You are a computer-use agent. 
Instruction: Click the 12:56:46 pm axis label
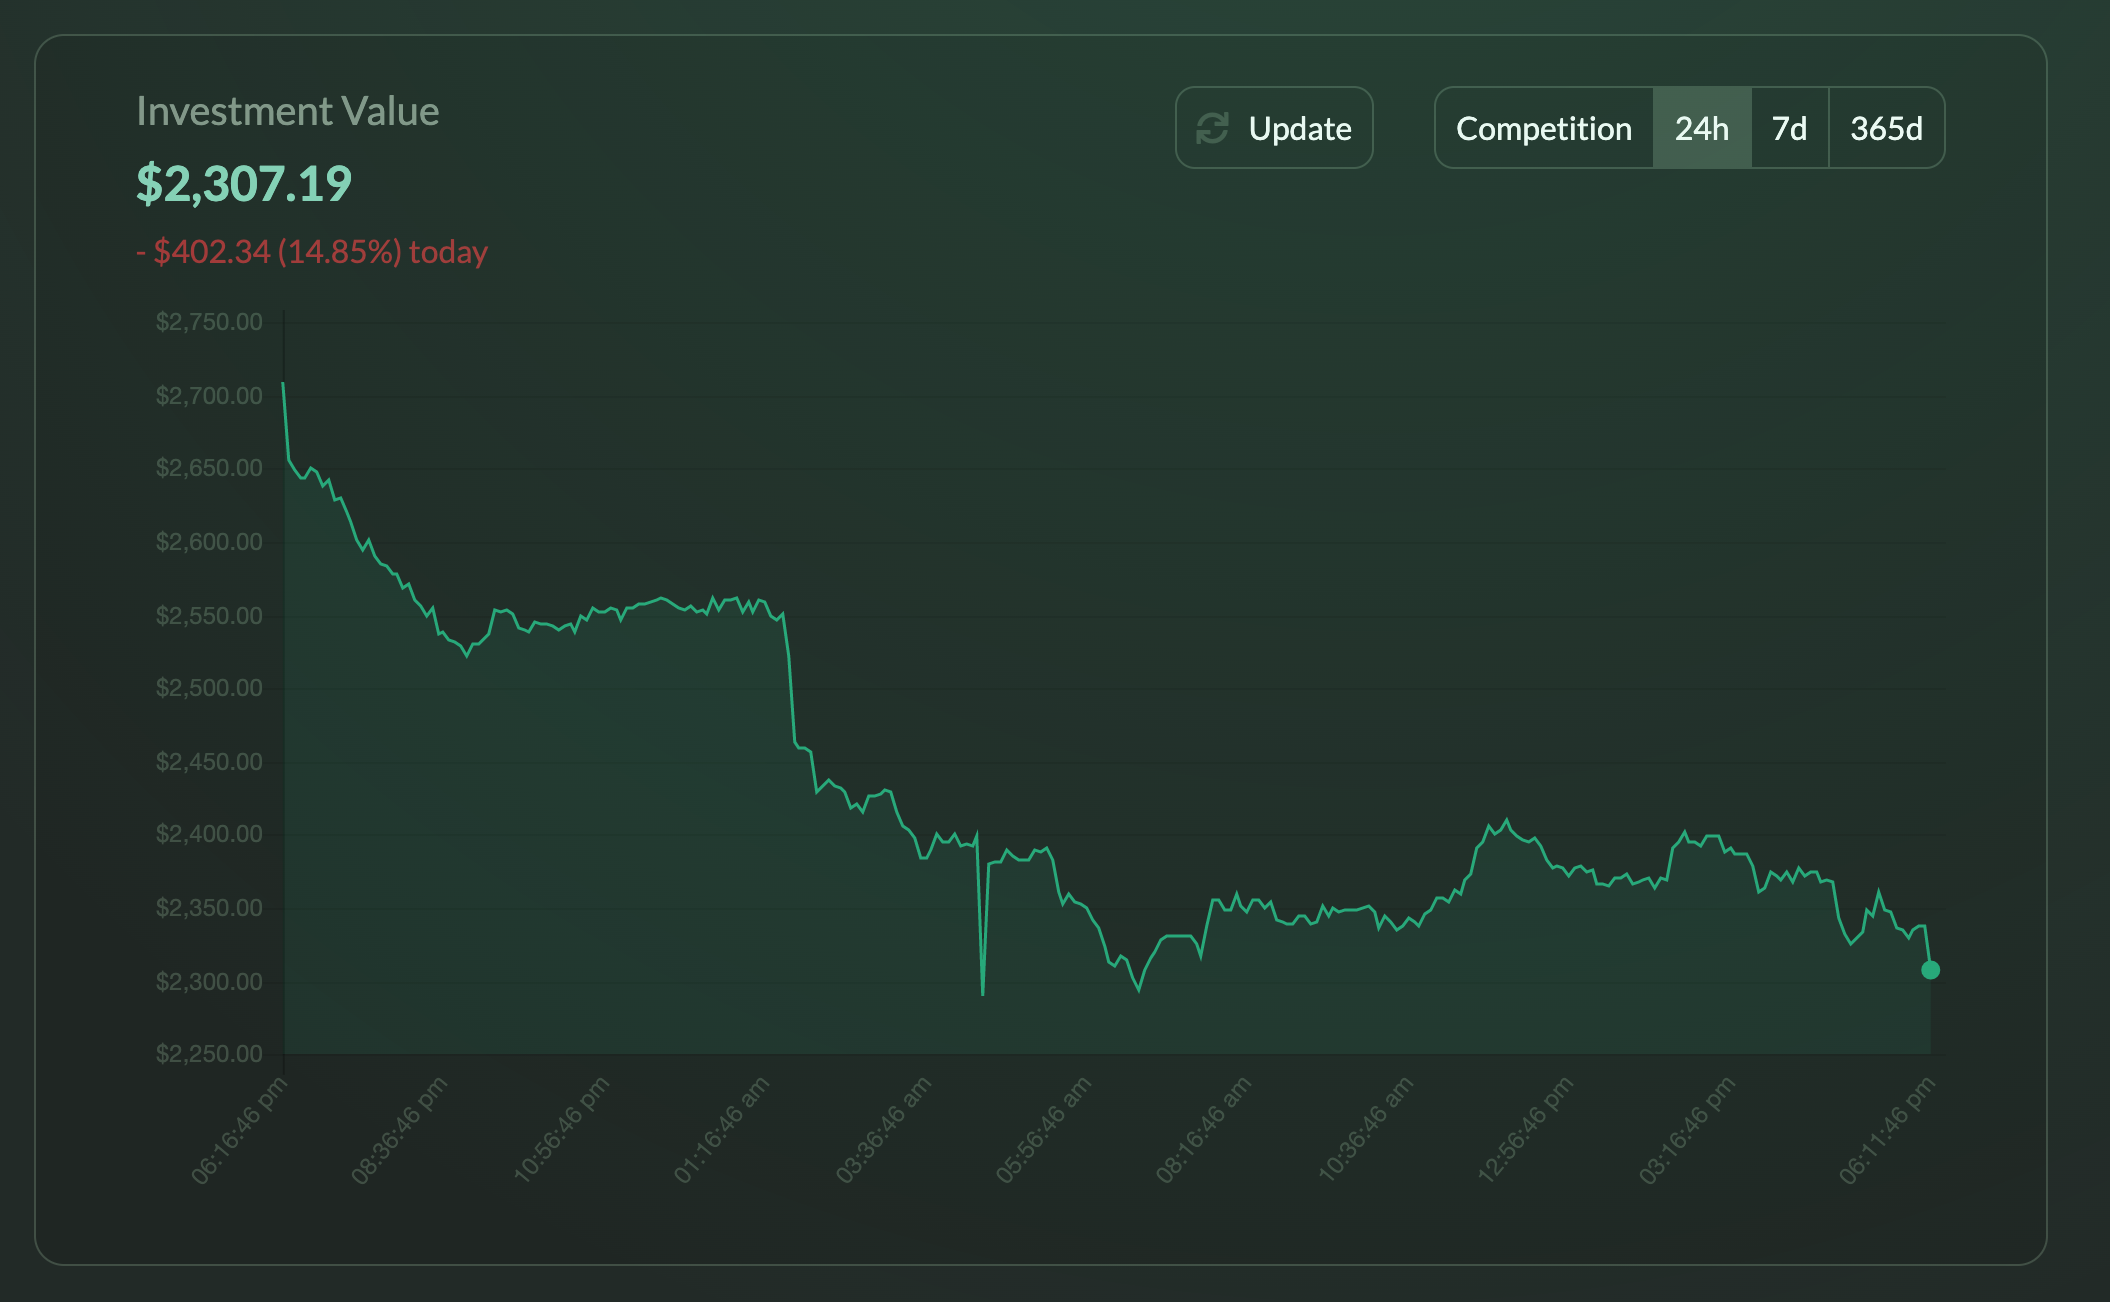tap(1526, 1130)
